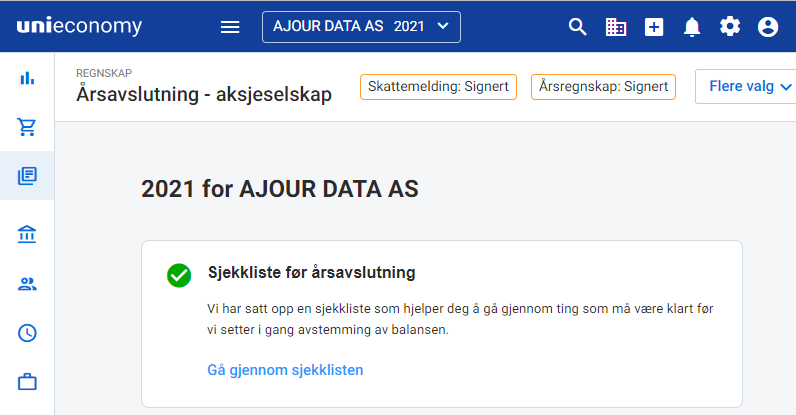Open the bank sidebar icon
Image resolution: width=796 pixels, height=415 pixels.
click(27, 235)
